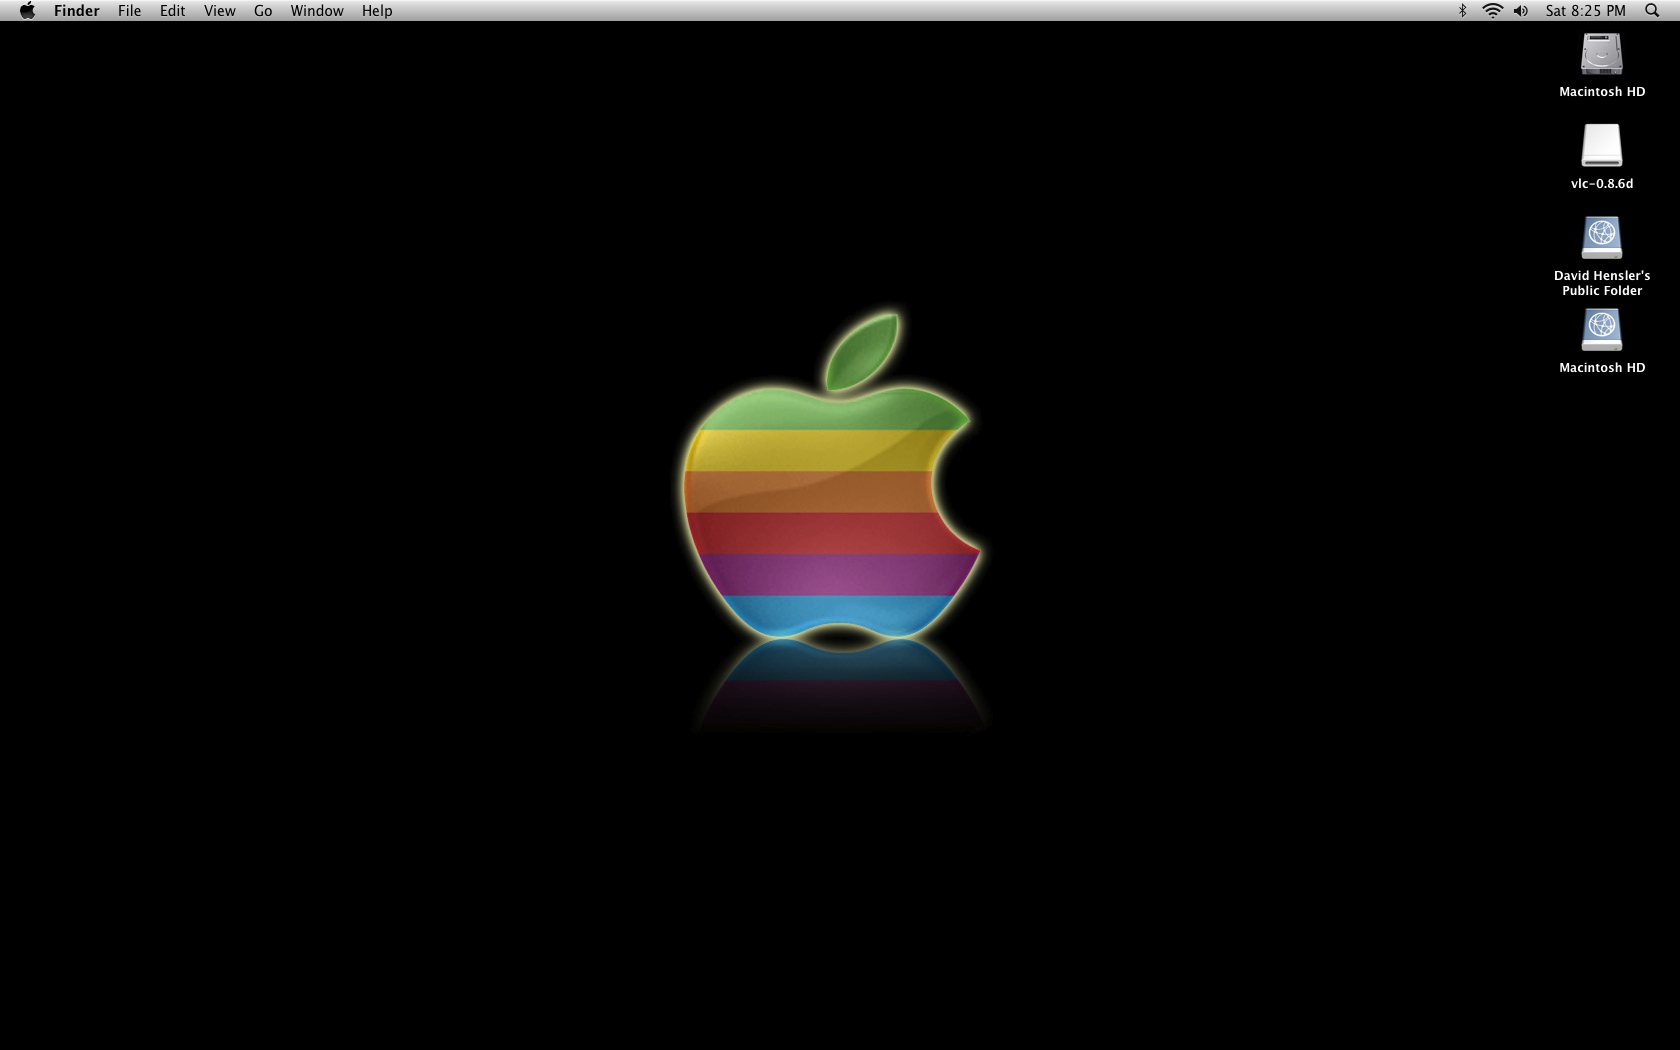Select David Hensler's Public Folder network icon

point(1601,238)
